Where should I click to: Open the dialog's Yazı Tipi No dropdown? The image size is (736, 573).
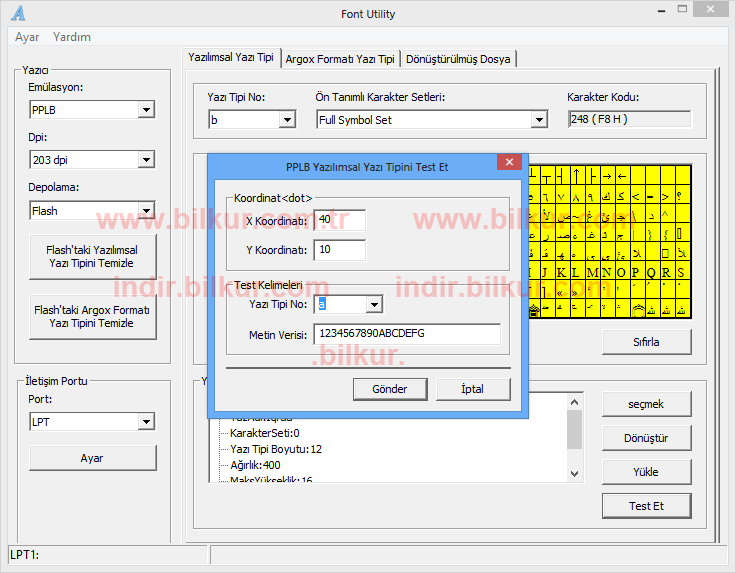[x=374, y=305]
